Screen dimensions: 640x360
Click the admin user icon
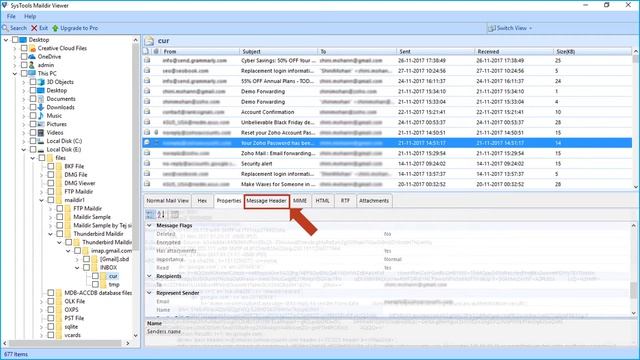(x=32, y=65)
